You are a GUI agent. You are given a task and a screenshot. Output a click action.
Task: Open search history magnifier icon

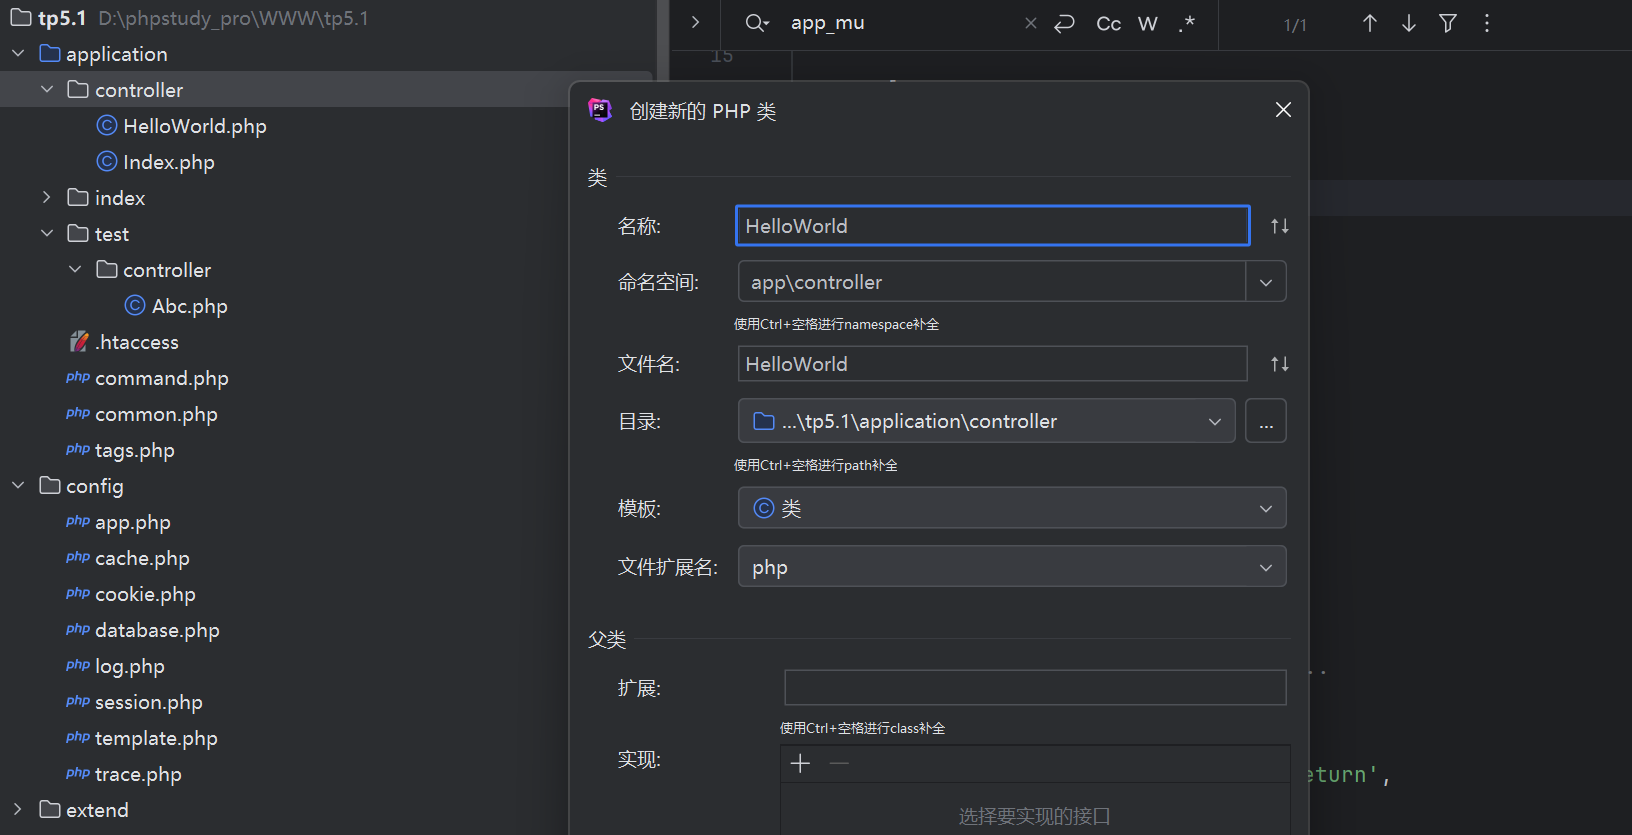(757, 23)
